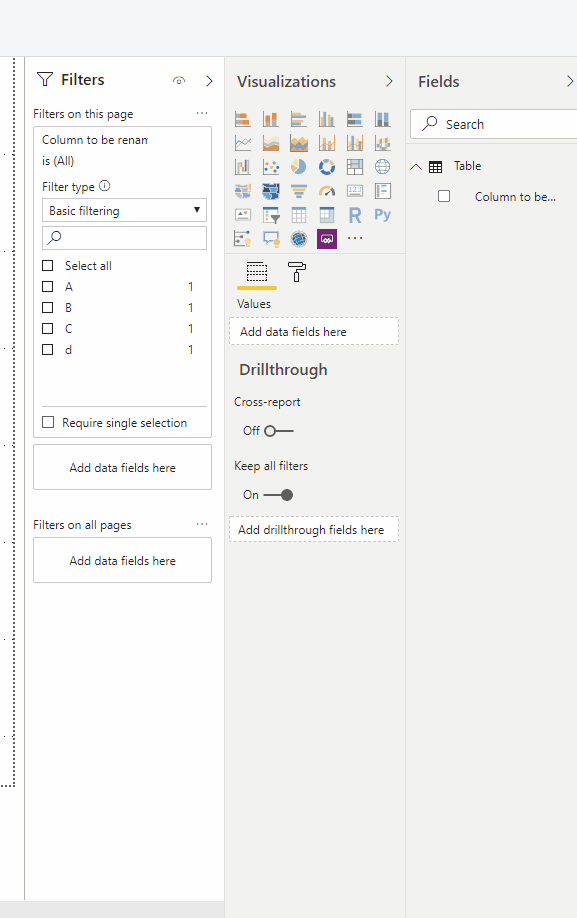Toggle the Filters pane eye visibility icon

(x=179, y=81)
